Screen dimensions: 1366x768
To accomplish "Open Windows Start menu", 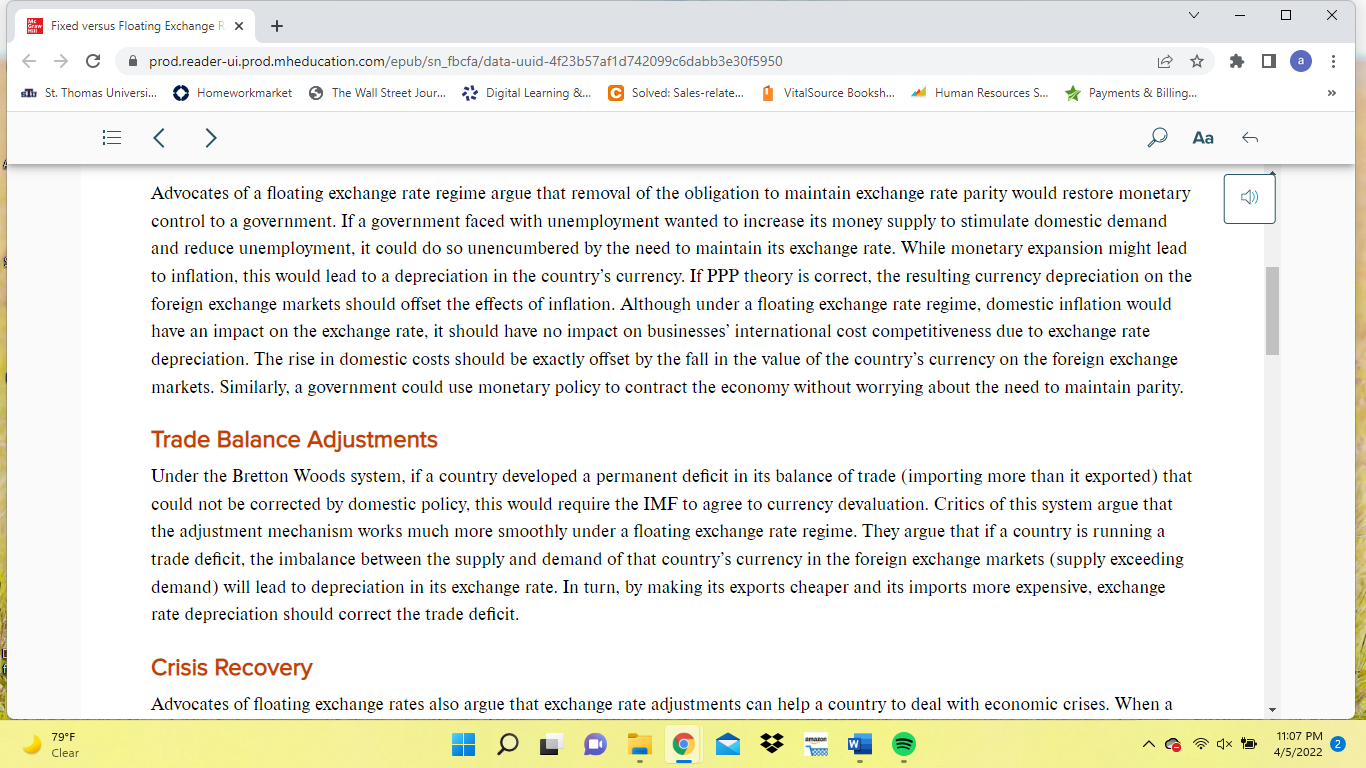I will coord(463,744).
